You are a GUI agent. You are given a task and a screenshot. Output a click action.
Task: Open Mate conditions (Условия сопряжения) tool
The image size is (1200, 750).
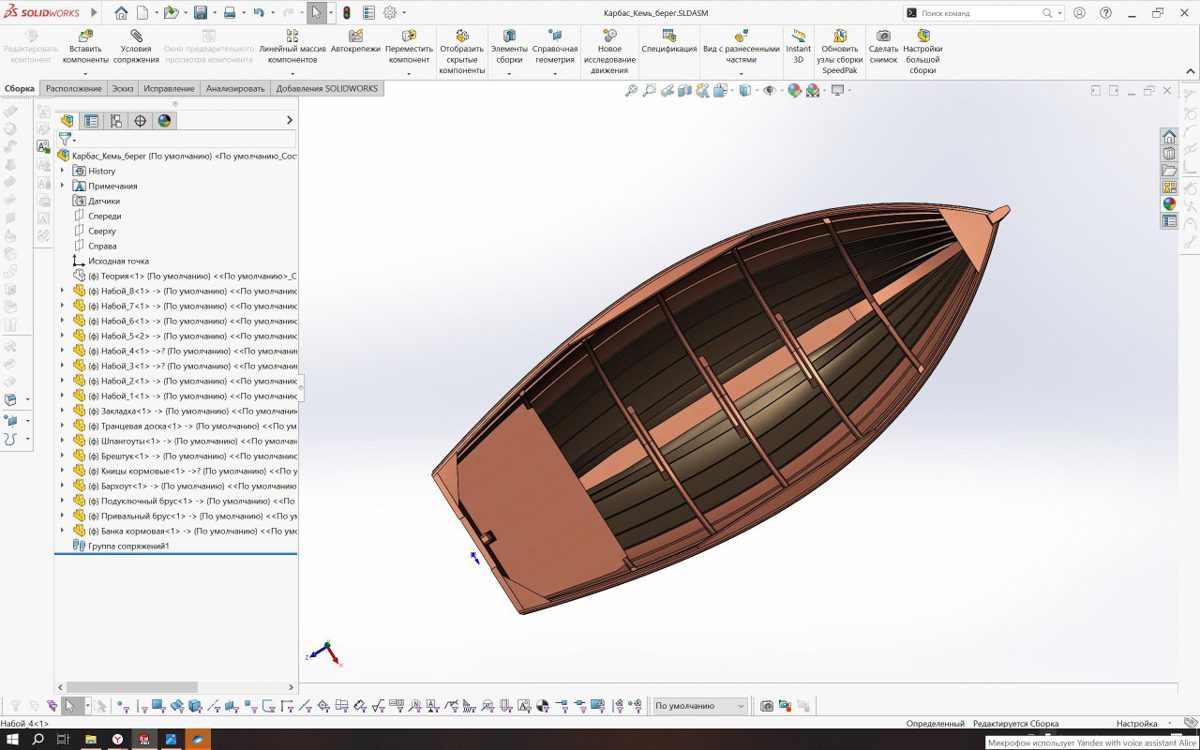136,35
